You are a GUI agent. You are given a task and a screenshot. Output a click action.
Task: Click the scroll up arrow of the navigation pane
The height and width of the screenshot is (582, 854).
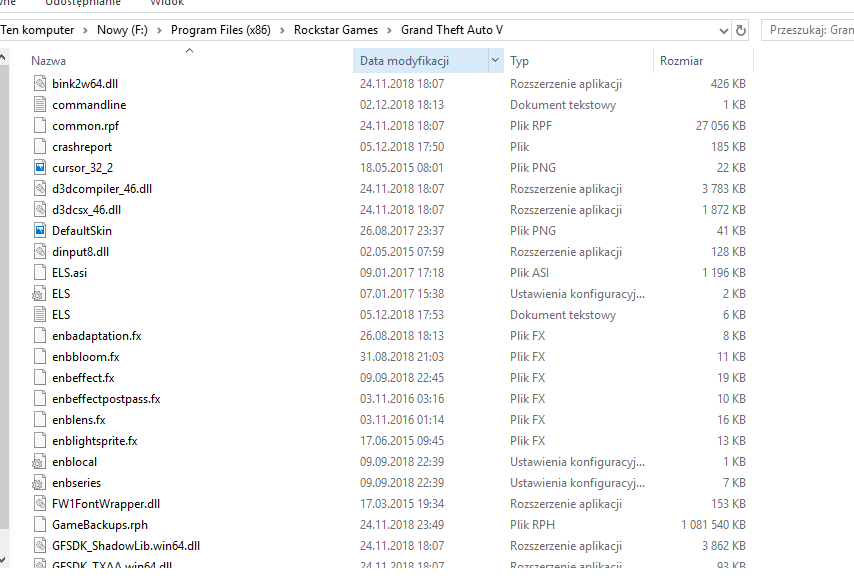3,57
